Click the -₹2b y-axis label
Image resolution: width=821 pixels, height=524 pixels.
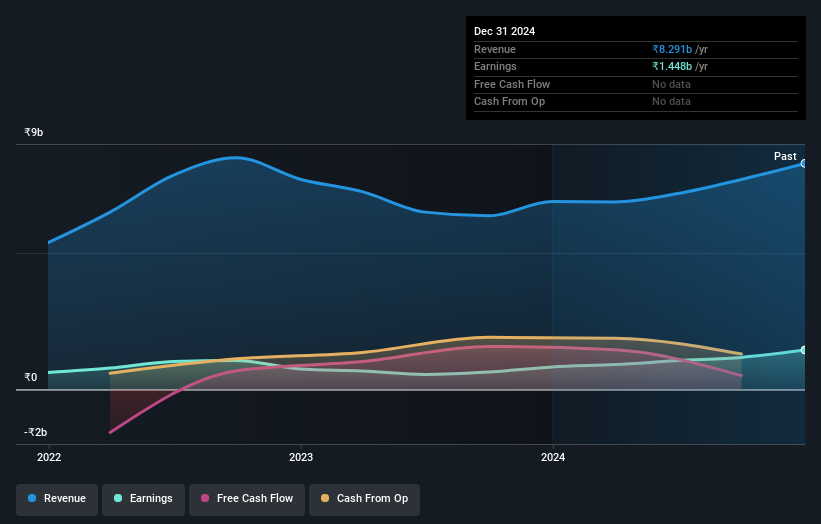[35, 432]
